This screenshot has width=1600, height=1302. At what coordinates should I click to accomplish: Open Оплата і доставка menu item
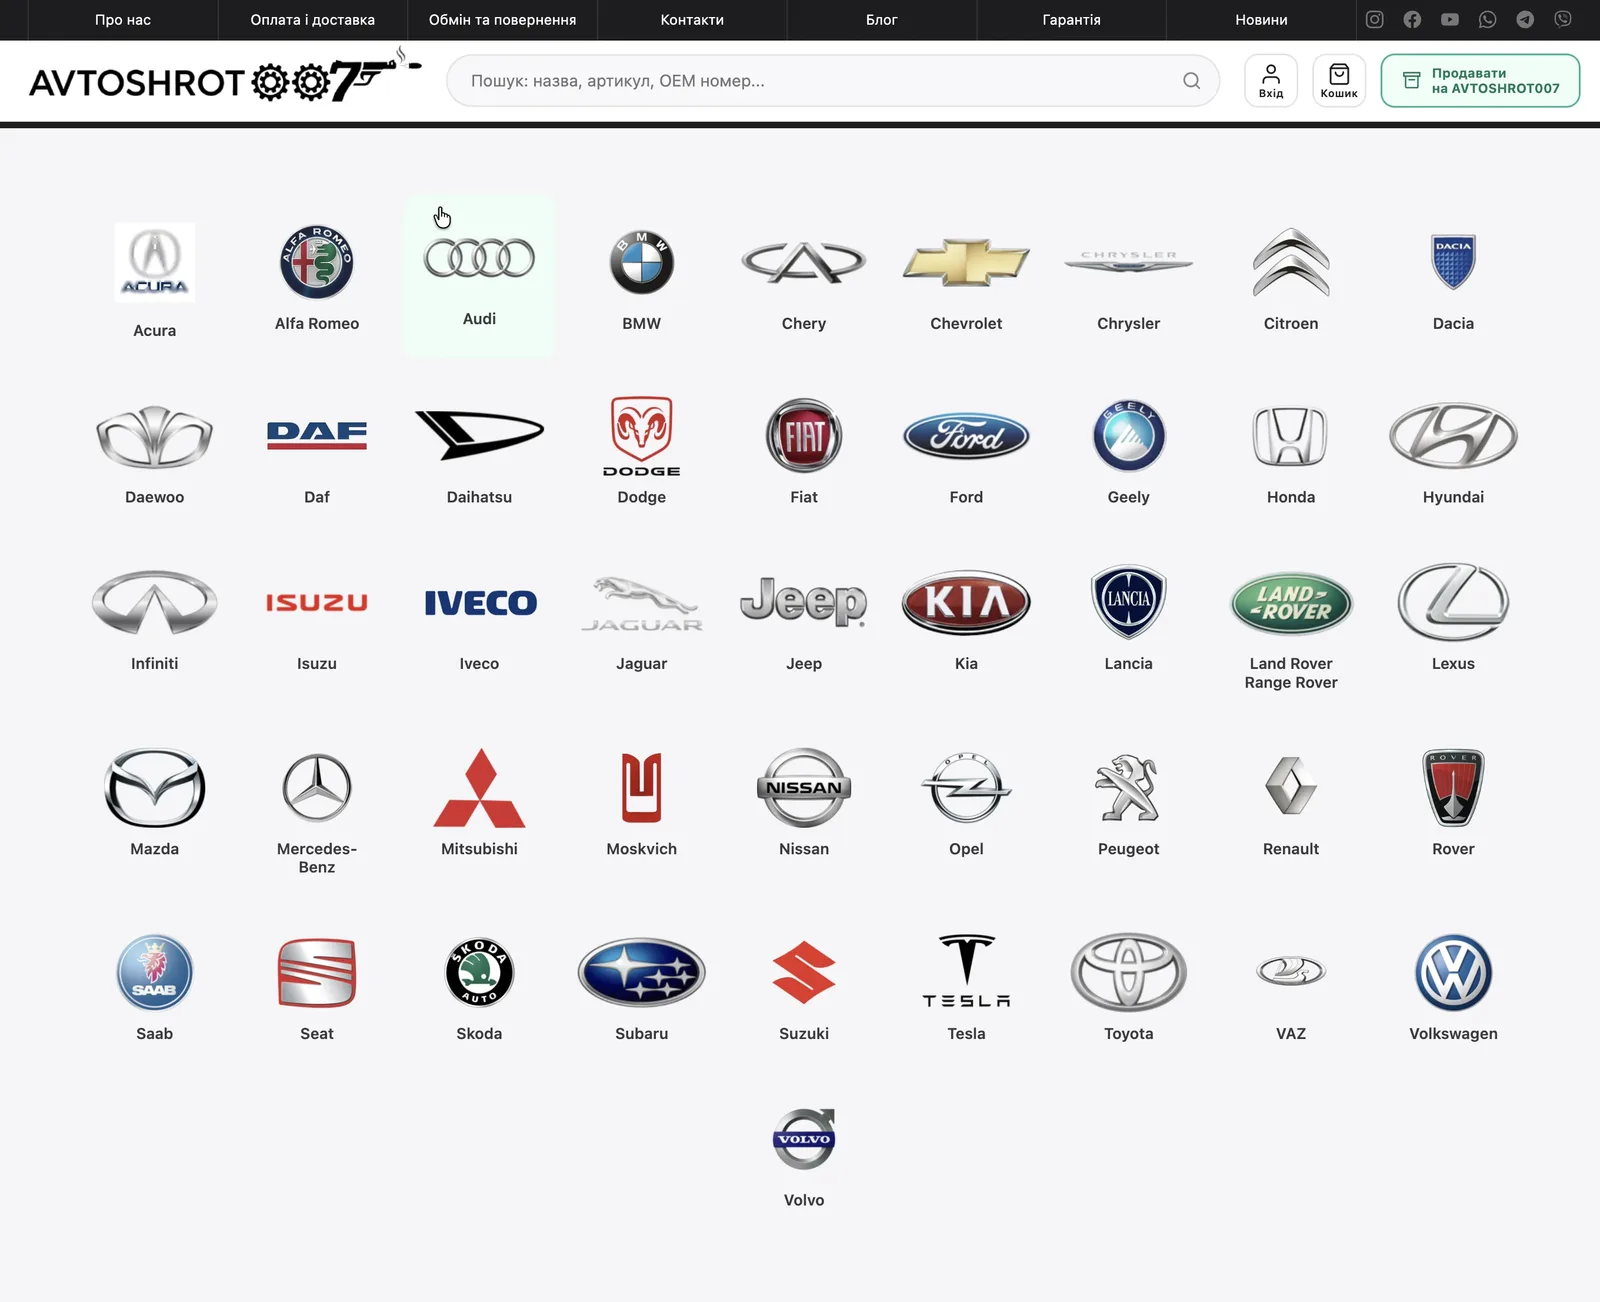(313, 20)
